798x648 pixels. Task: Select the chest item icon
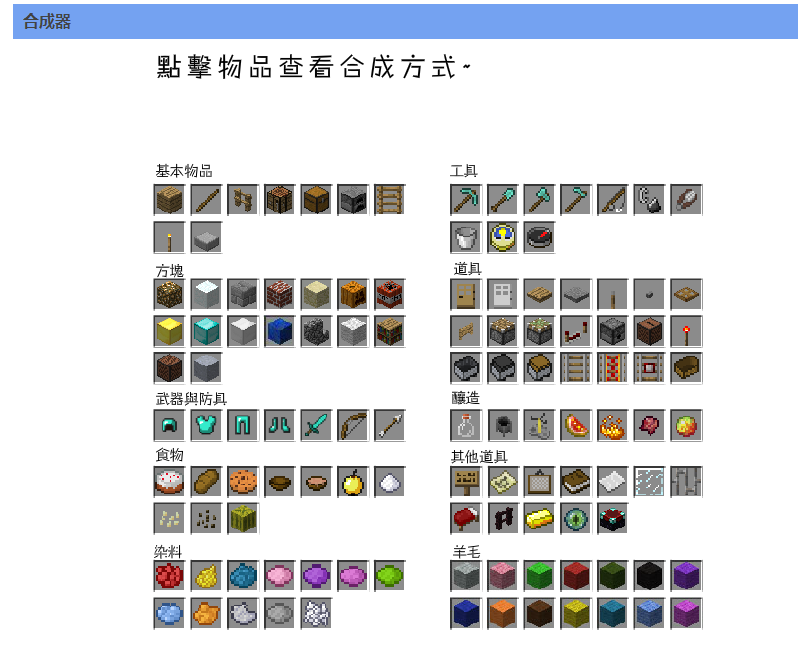click(316, 200)
